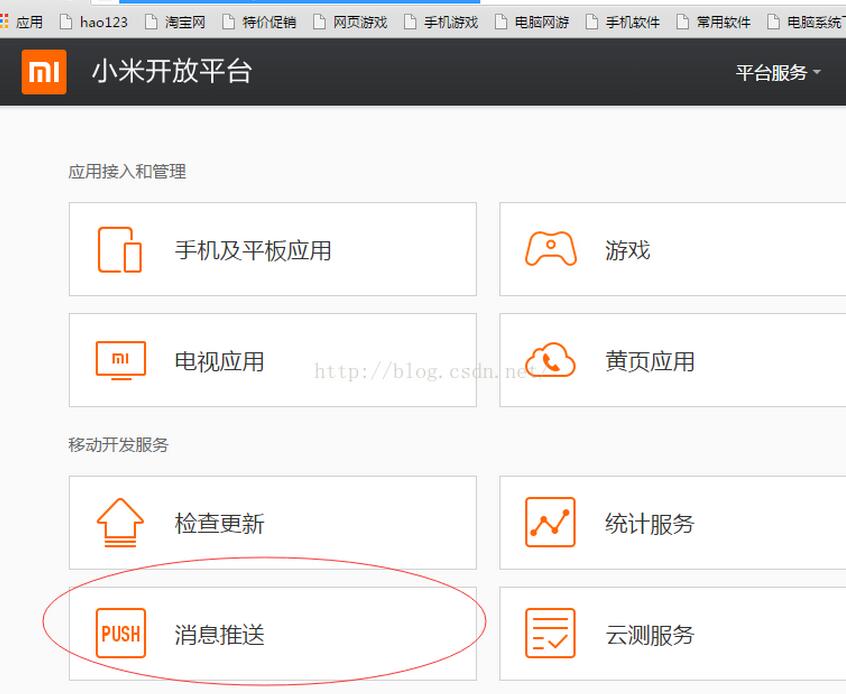Open the 手机游戏 bookmark
The height and width of the screenshot is (694, 846).
tap(441, 22)
